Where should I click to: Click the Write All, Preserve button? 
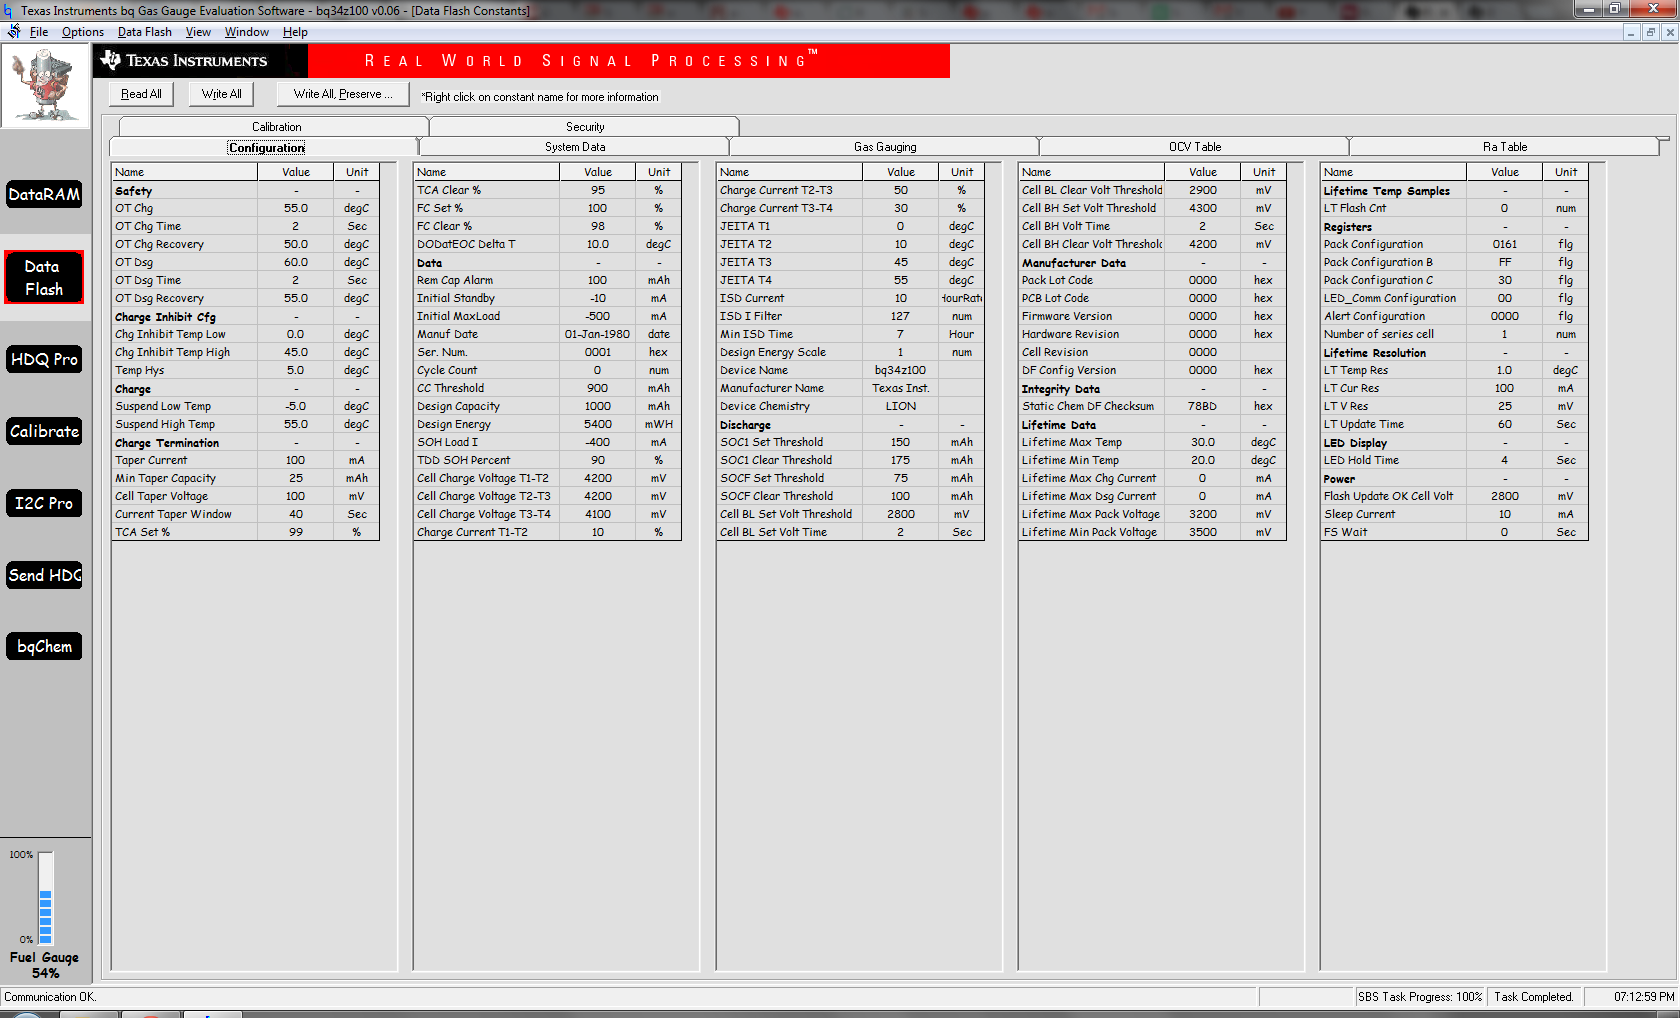click(x=343, y=94)
